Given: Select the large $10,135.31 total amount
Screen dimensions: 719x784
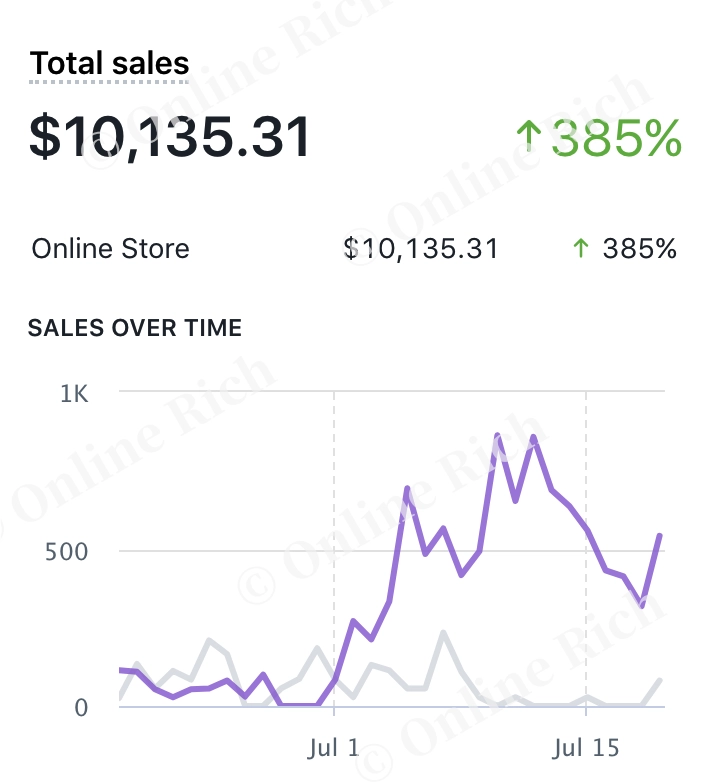Looking at the screenshot, I should point(170,137).
